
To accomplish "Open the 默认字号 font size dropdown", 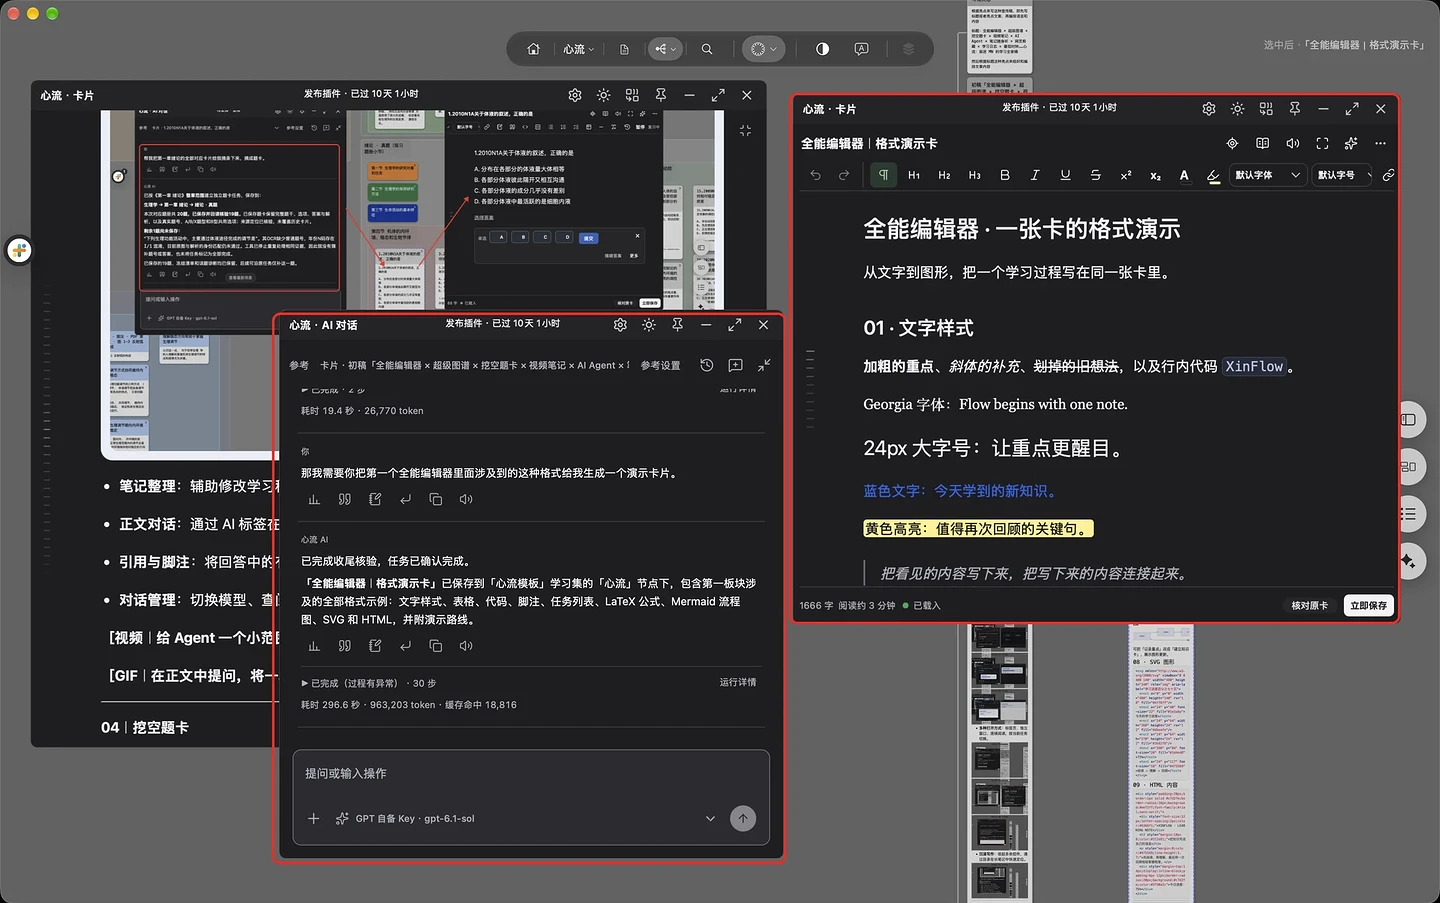I will 1344,175.
